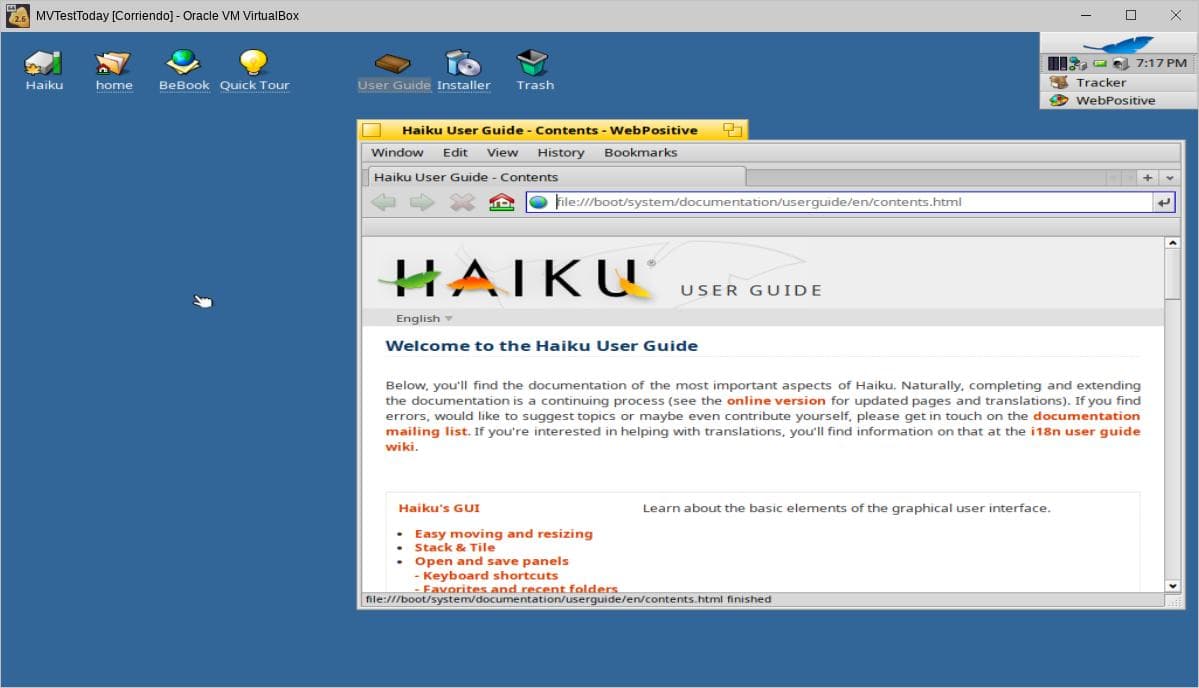
Task: Select the Haiku User Guide - Contents tab
Action: coord(466,177)
